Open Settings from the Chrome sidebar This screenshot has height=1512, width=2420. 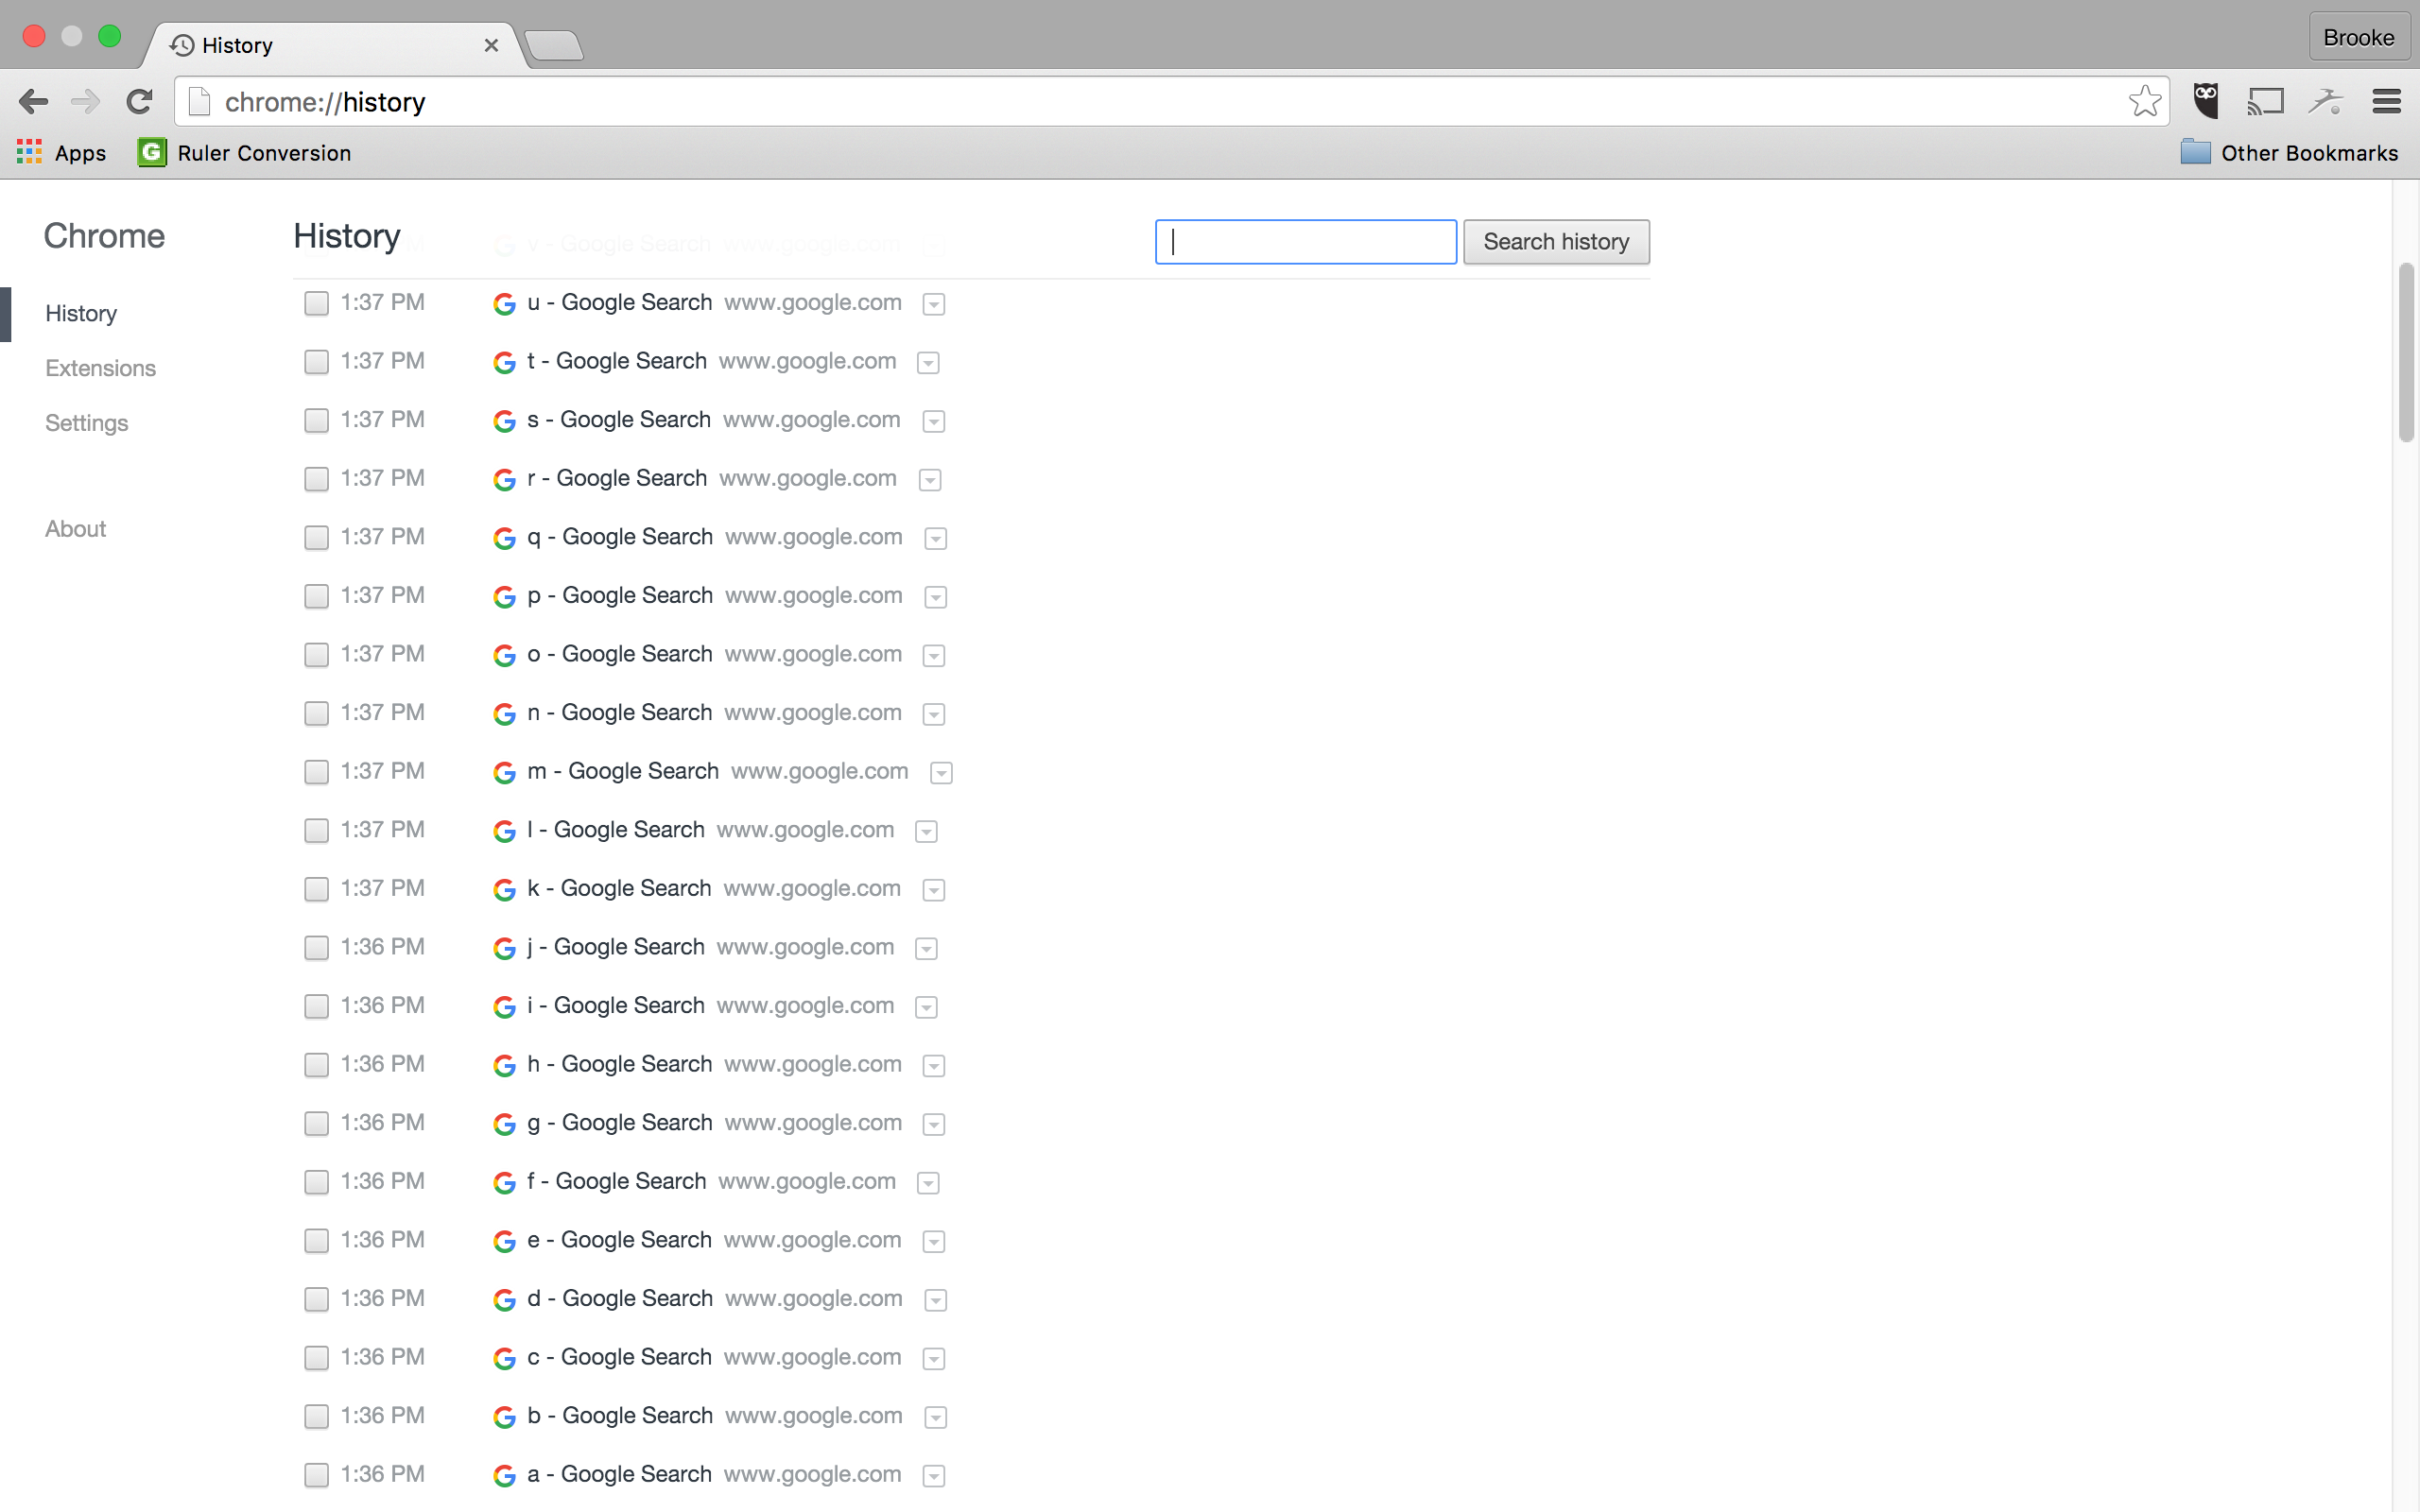(86, 423)
